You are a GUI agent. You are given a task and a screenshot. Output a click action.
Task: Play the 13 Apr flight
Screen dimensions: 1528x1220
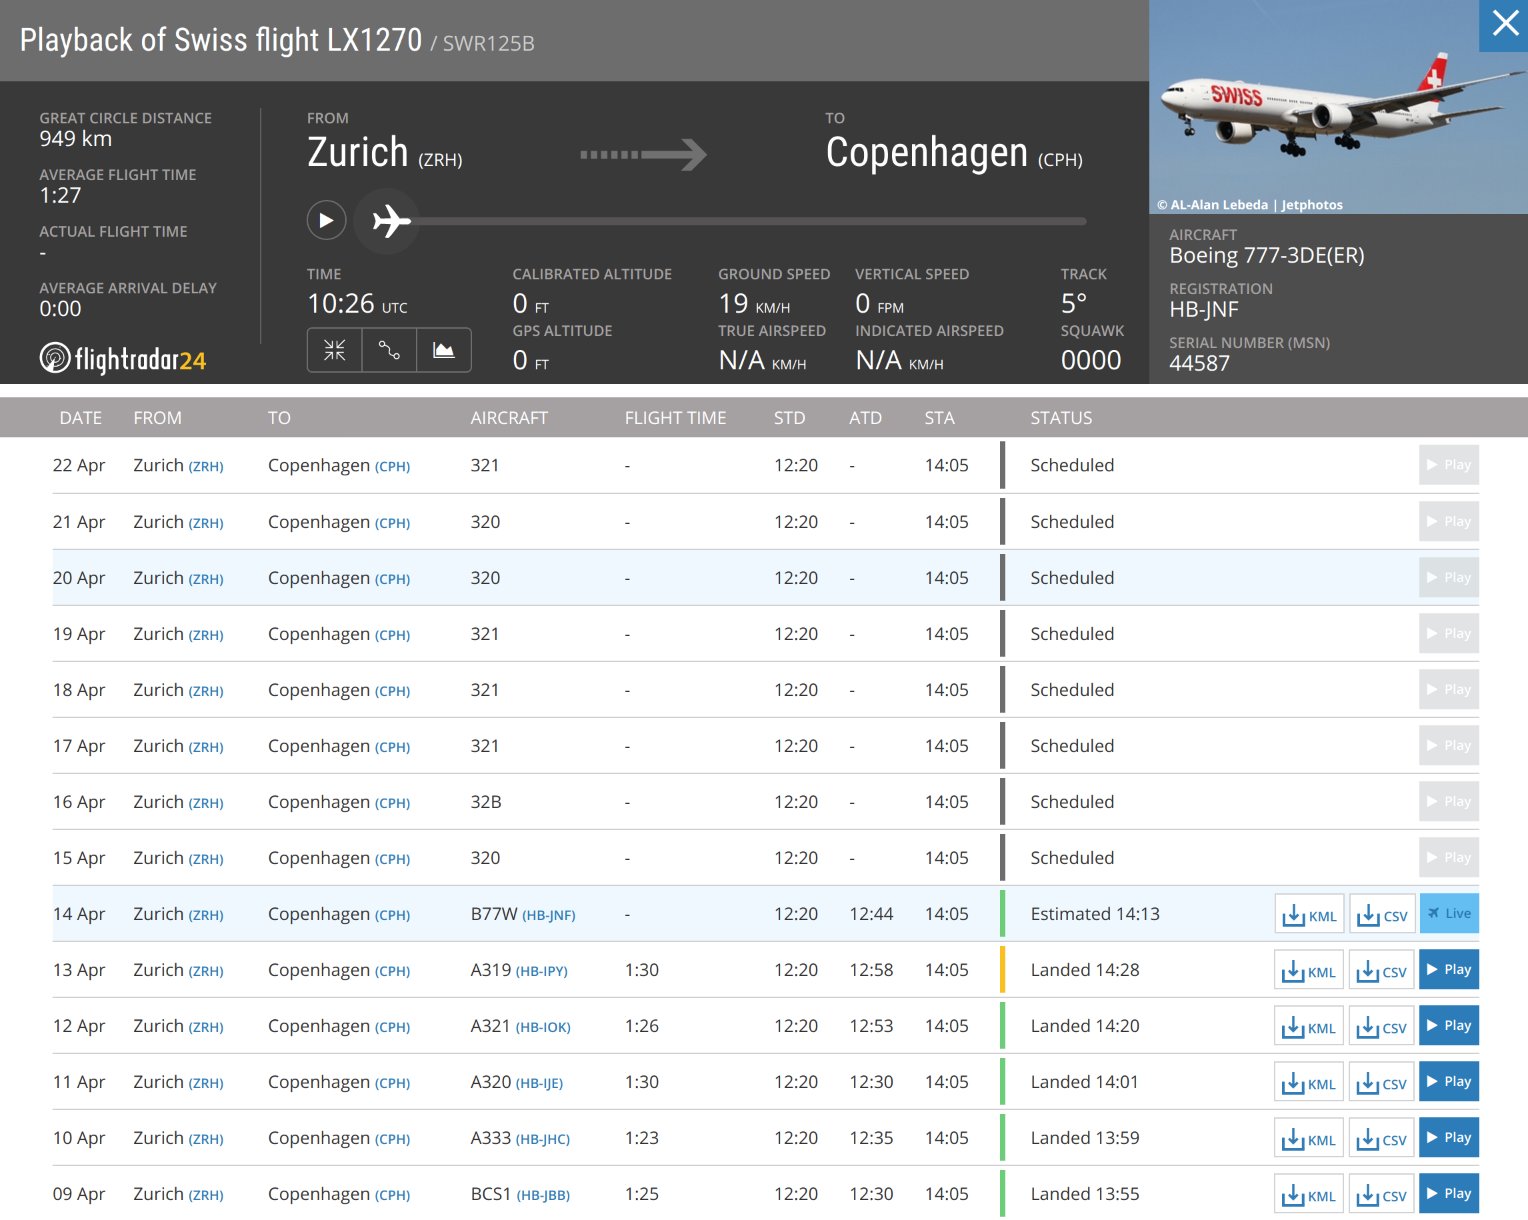[x=1449, y=969]
